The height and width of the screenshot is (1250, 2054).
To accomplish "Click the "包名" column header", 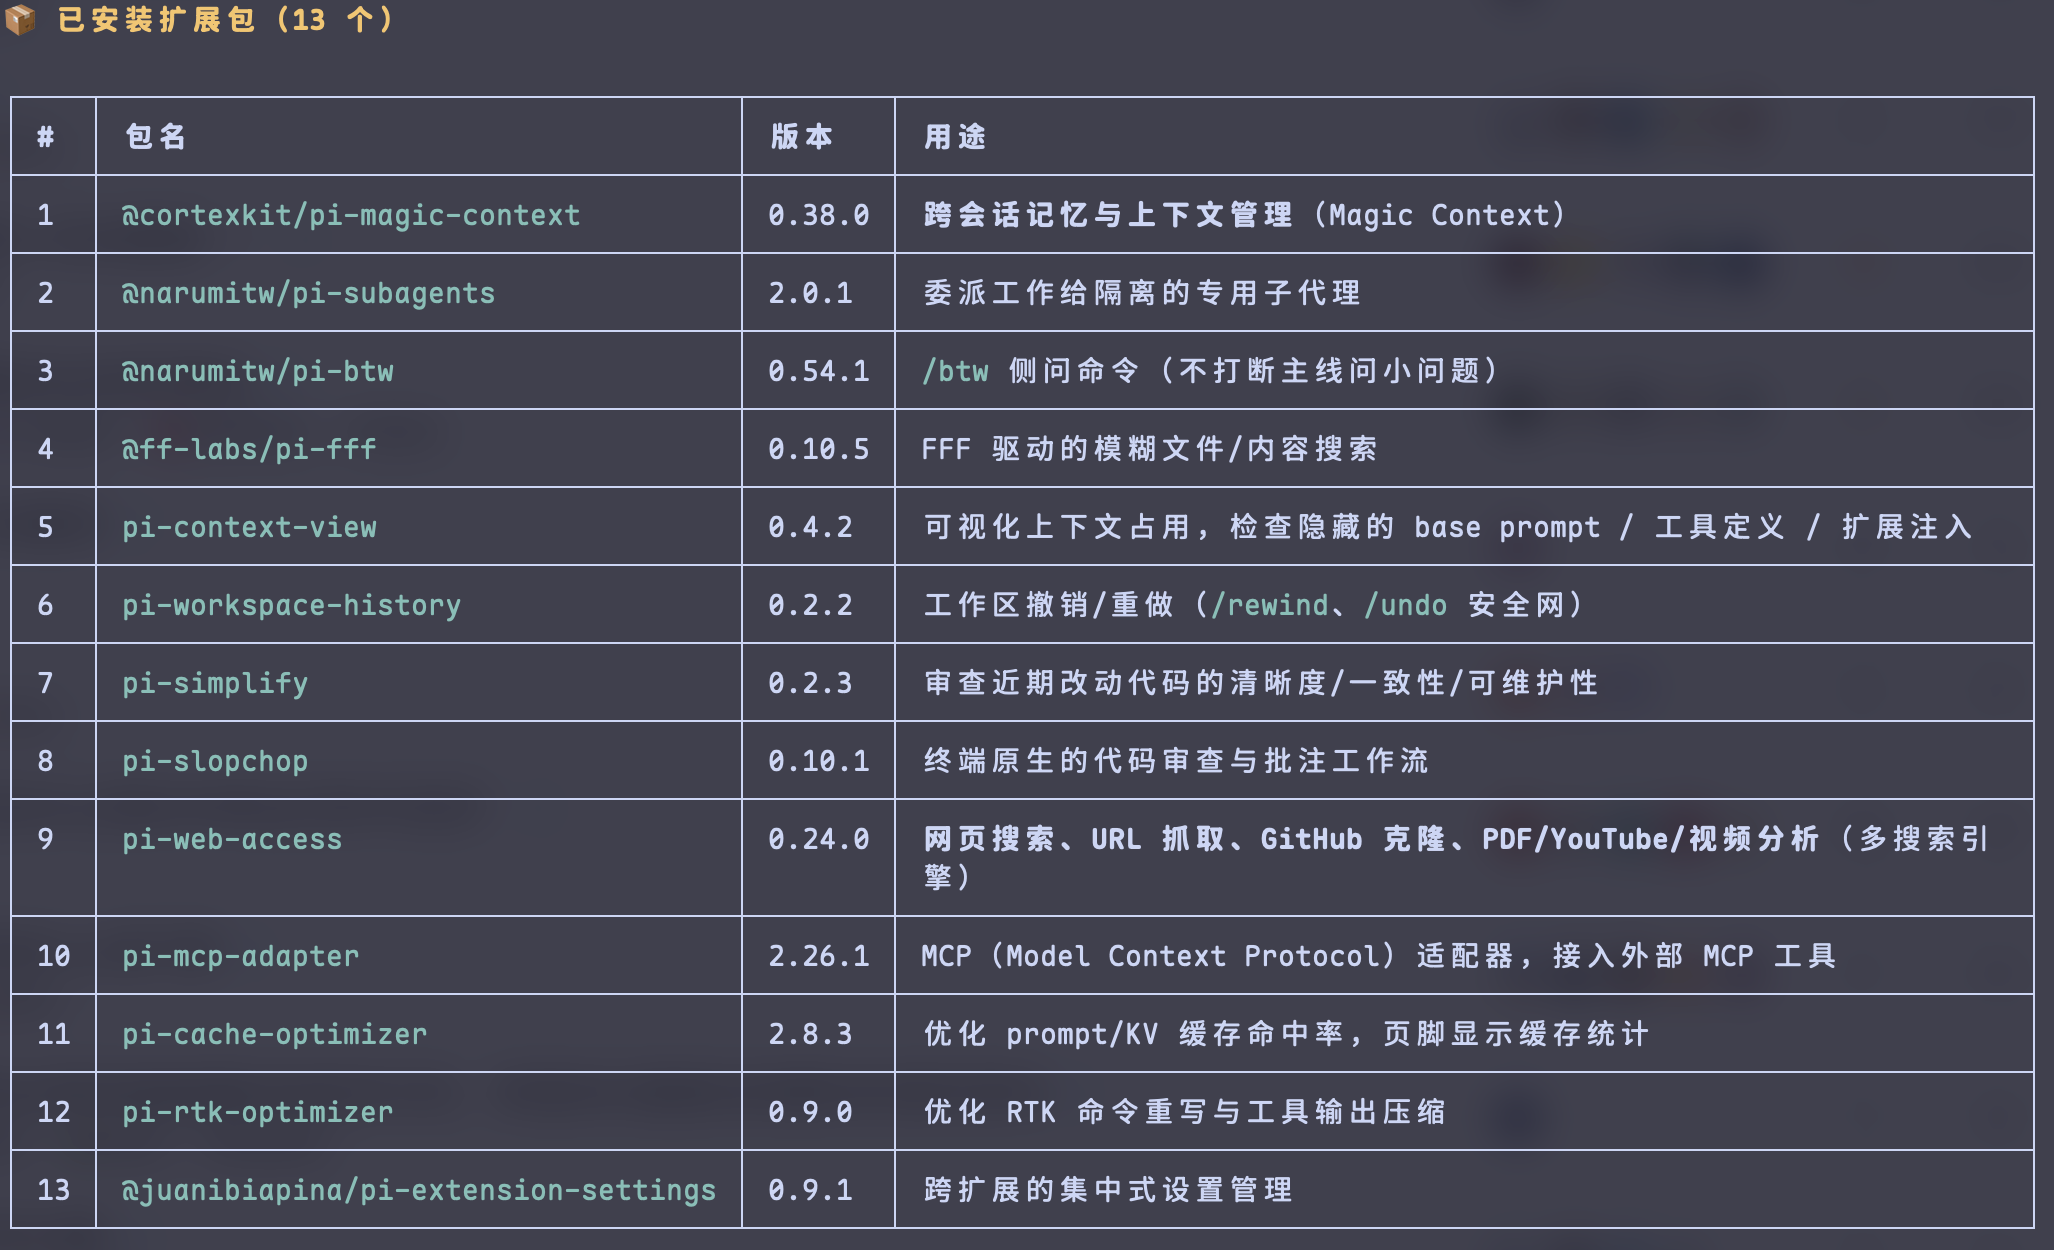I will pyautogui.click(x=155, y=136).
